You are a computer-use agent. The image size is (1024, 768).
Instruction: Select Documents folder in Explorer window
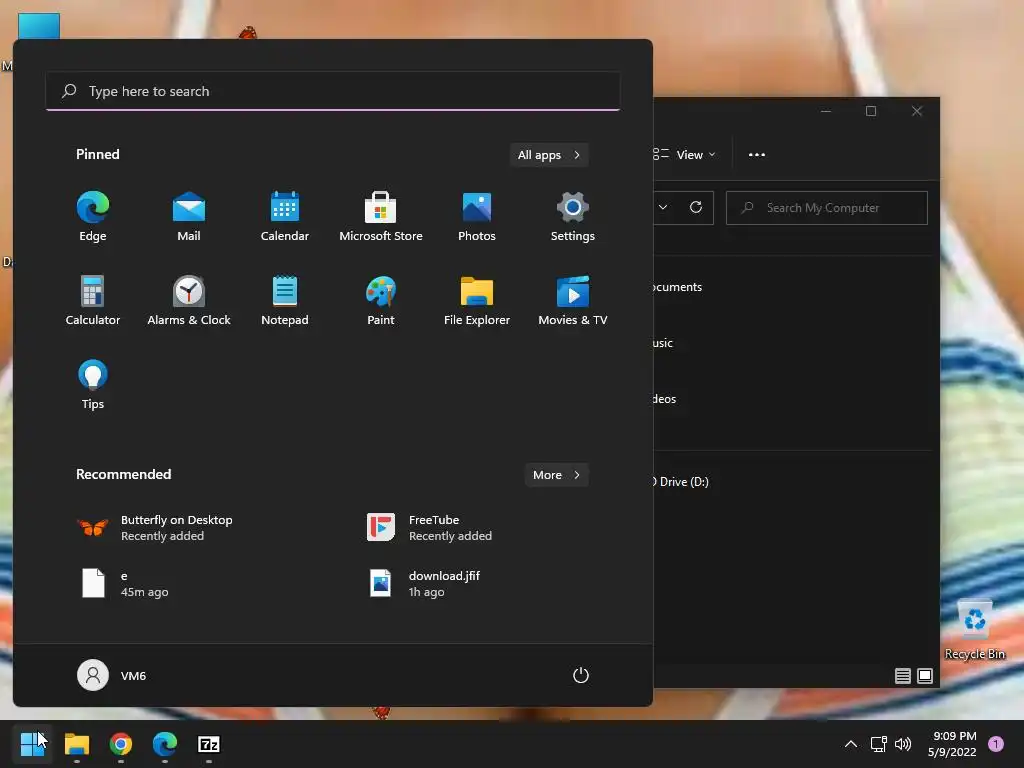(x=677, y=287)
